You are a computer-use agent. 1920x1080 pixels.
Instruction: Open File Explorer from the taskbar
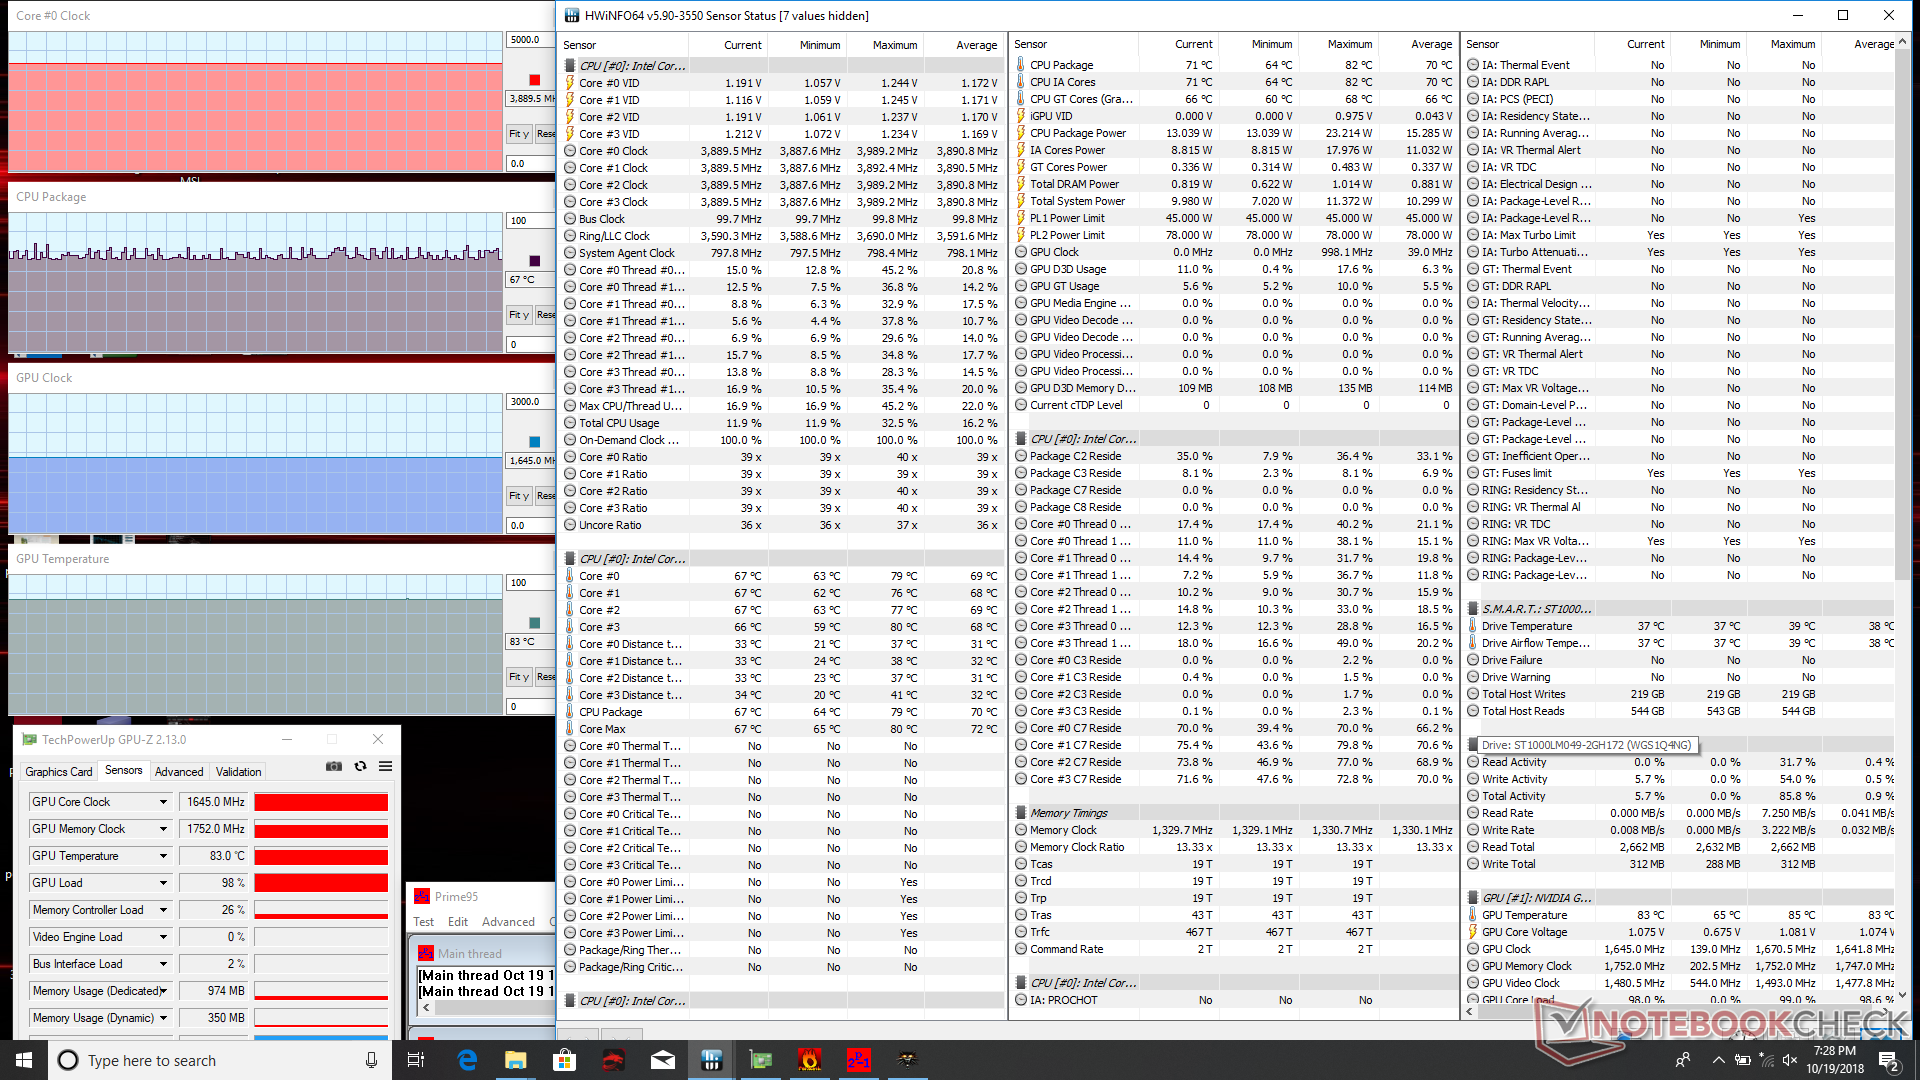[x=515, y=1060]
